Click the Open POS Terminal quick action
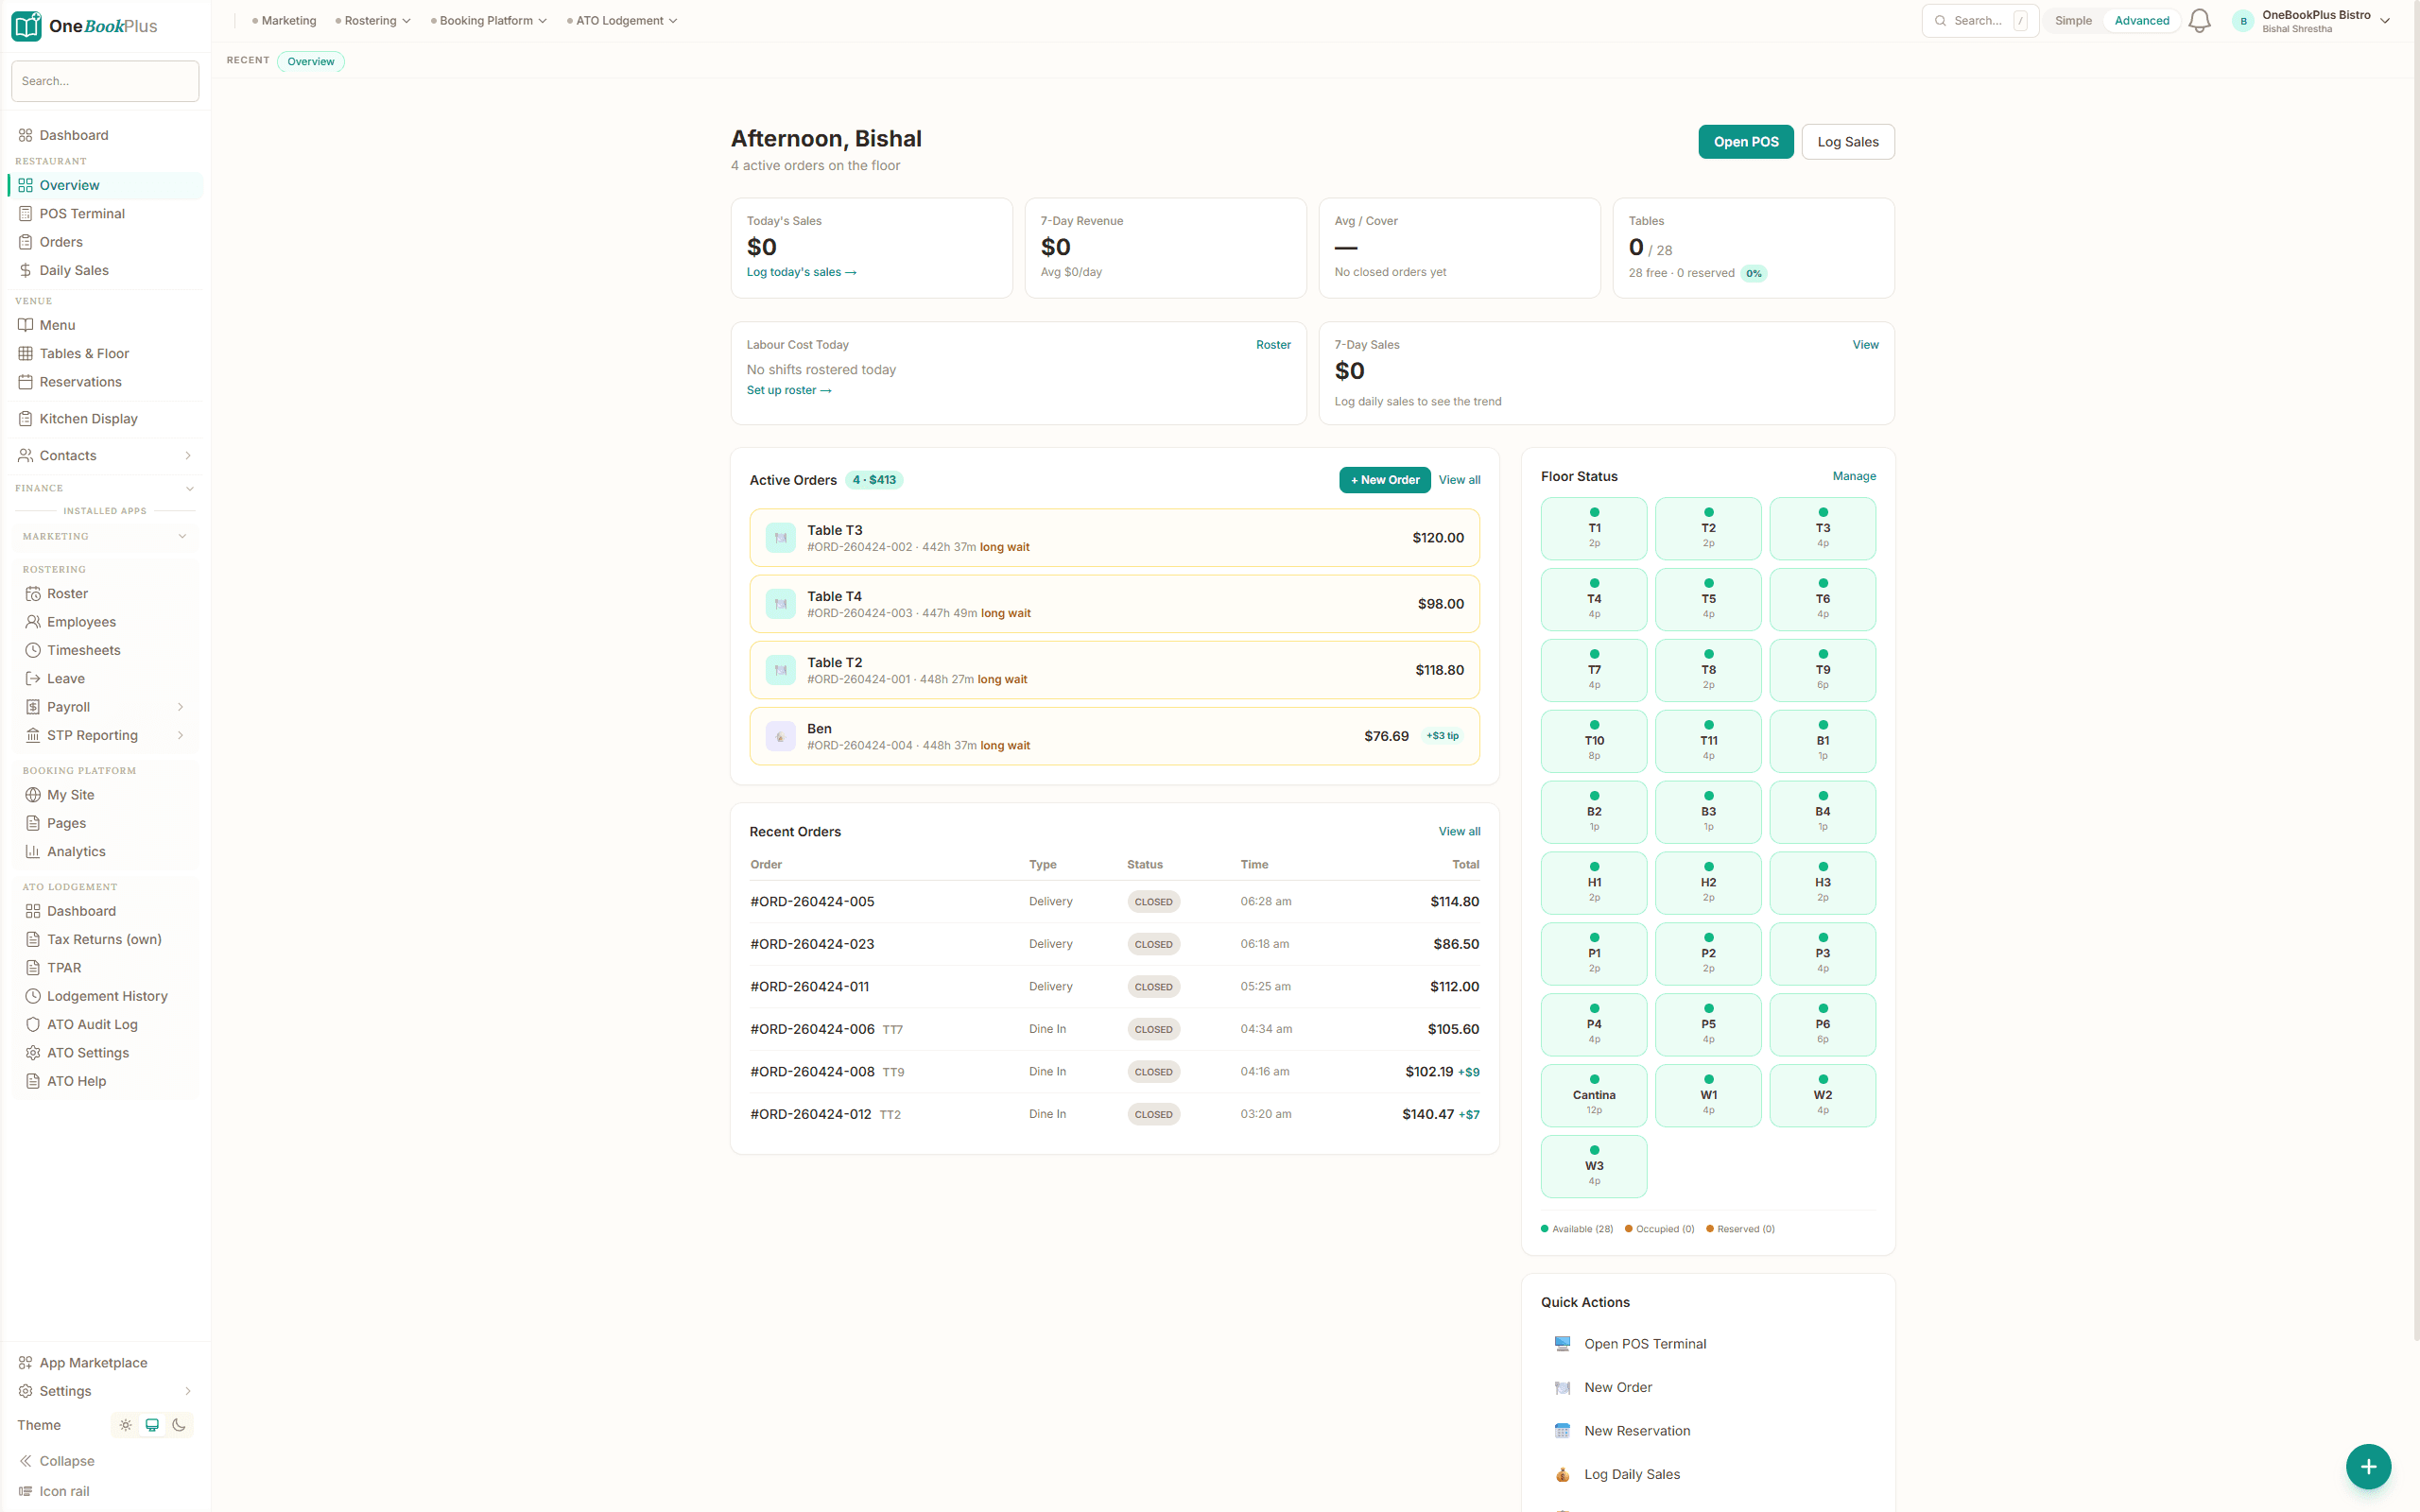The width and height of the screenshot is (2420, 1512). click(x=1708, y=1344)
